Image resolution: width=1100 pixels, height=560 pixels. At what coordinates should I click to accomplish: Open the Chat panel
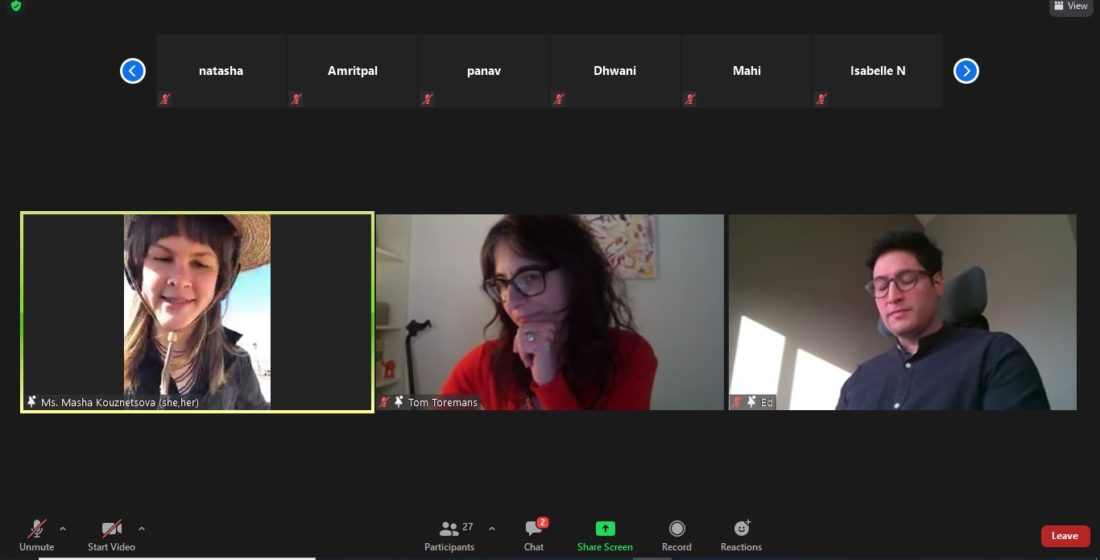pyautogui.click(x=534, y=535)
